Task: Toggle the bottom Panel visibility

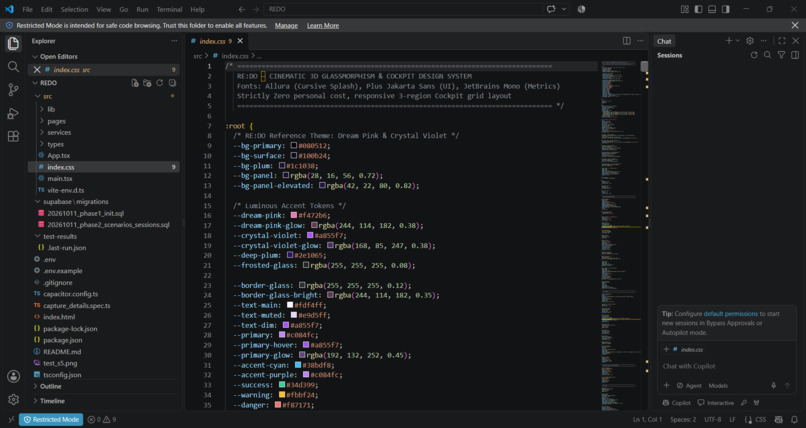Action: point(712,9)
